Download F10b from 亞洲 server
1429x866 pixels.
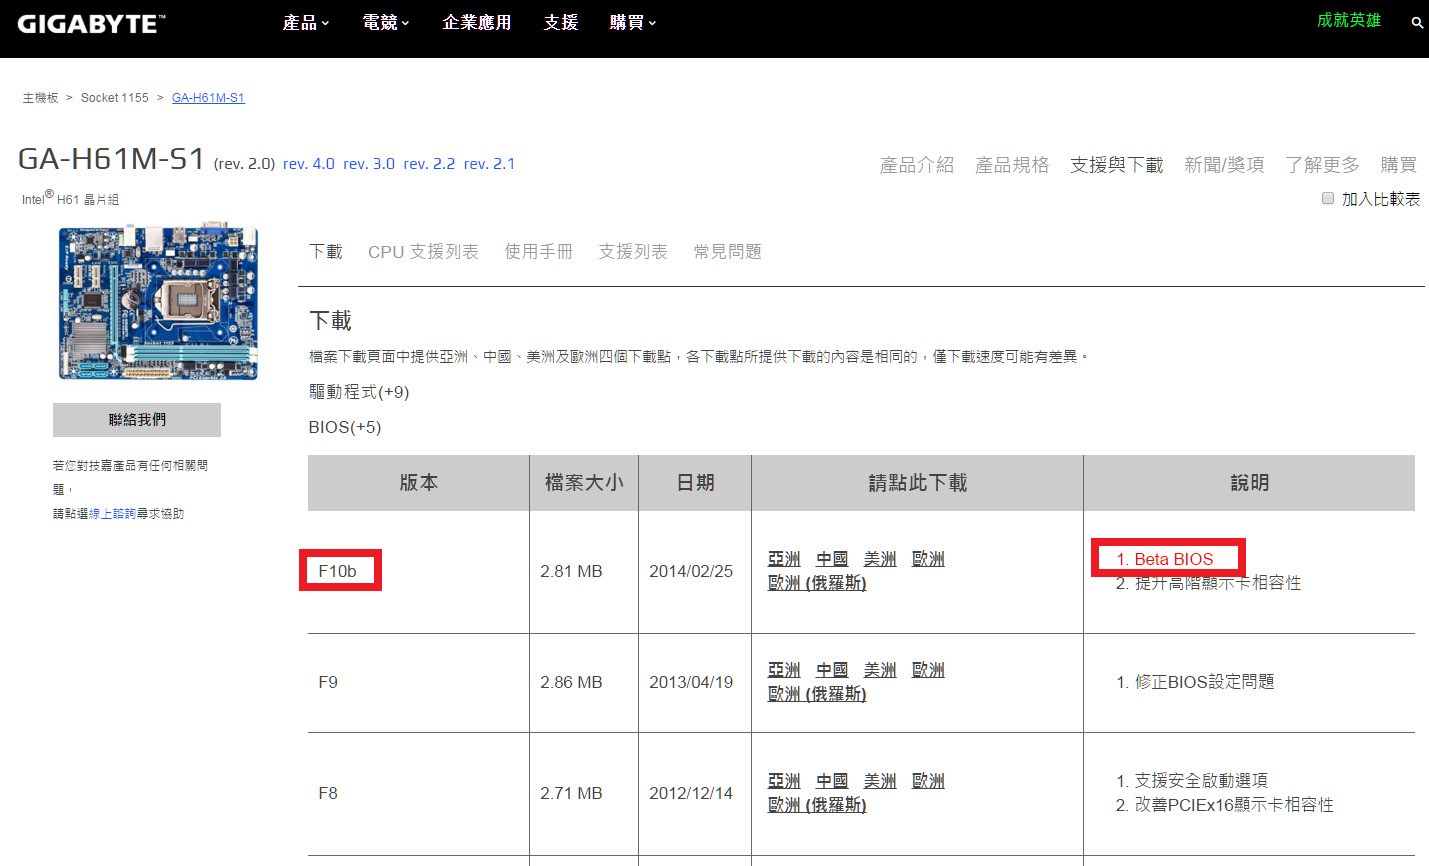click(784, 559)
